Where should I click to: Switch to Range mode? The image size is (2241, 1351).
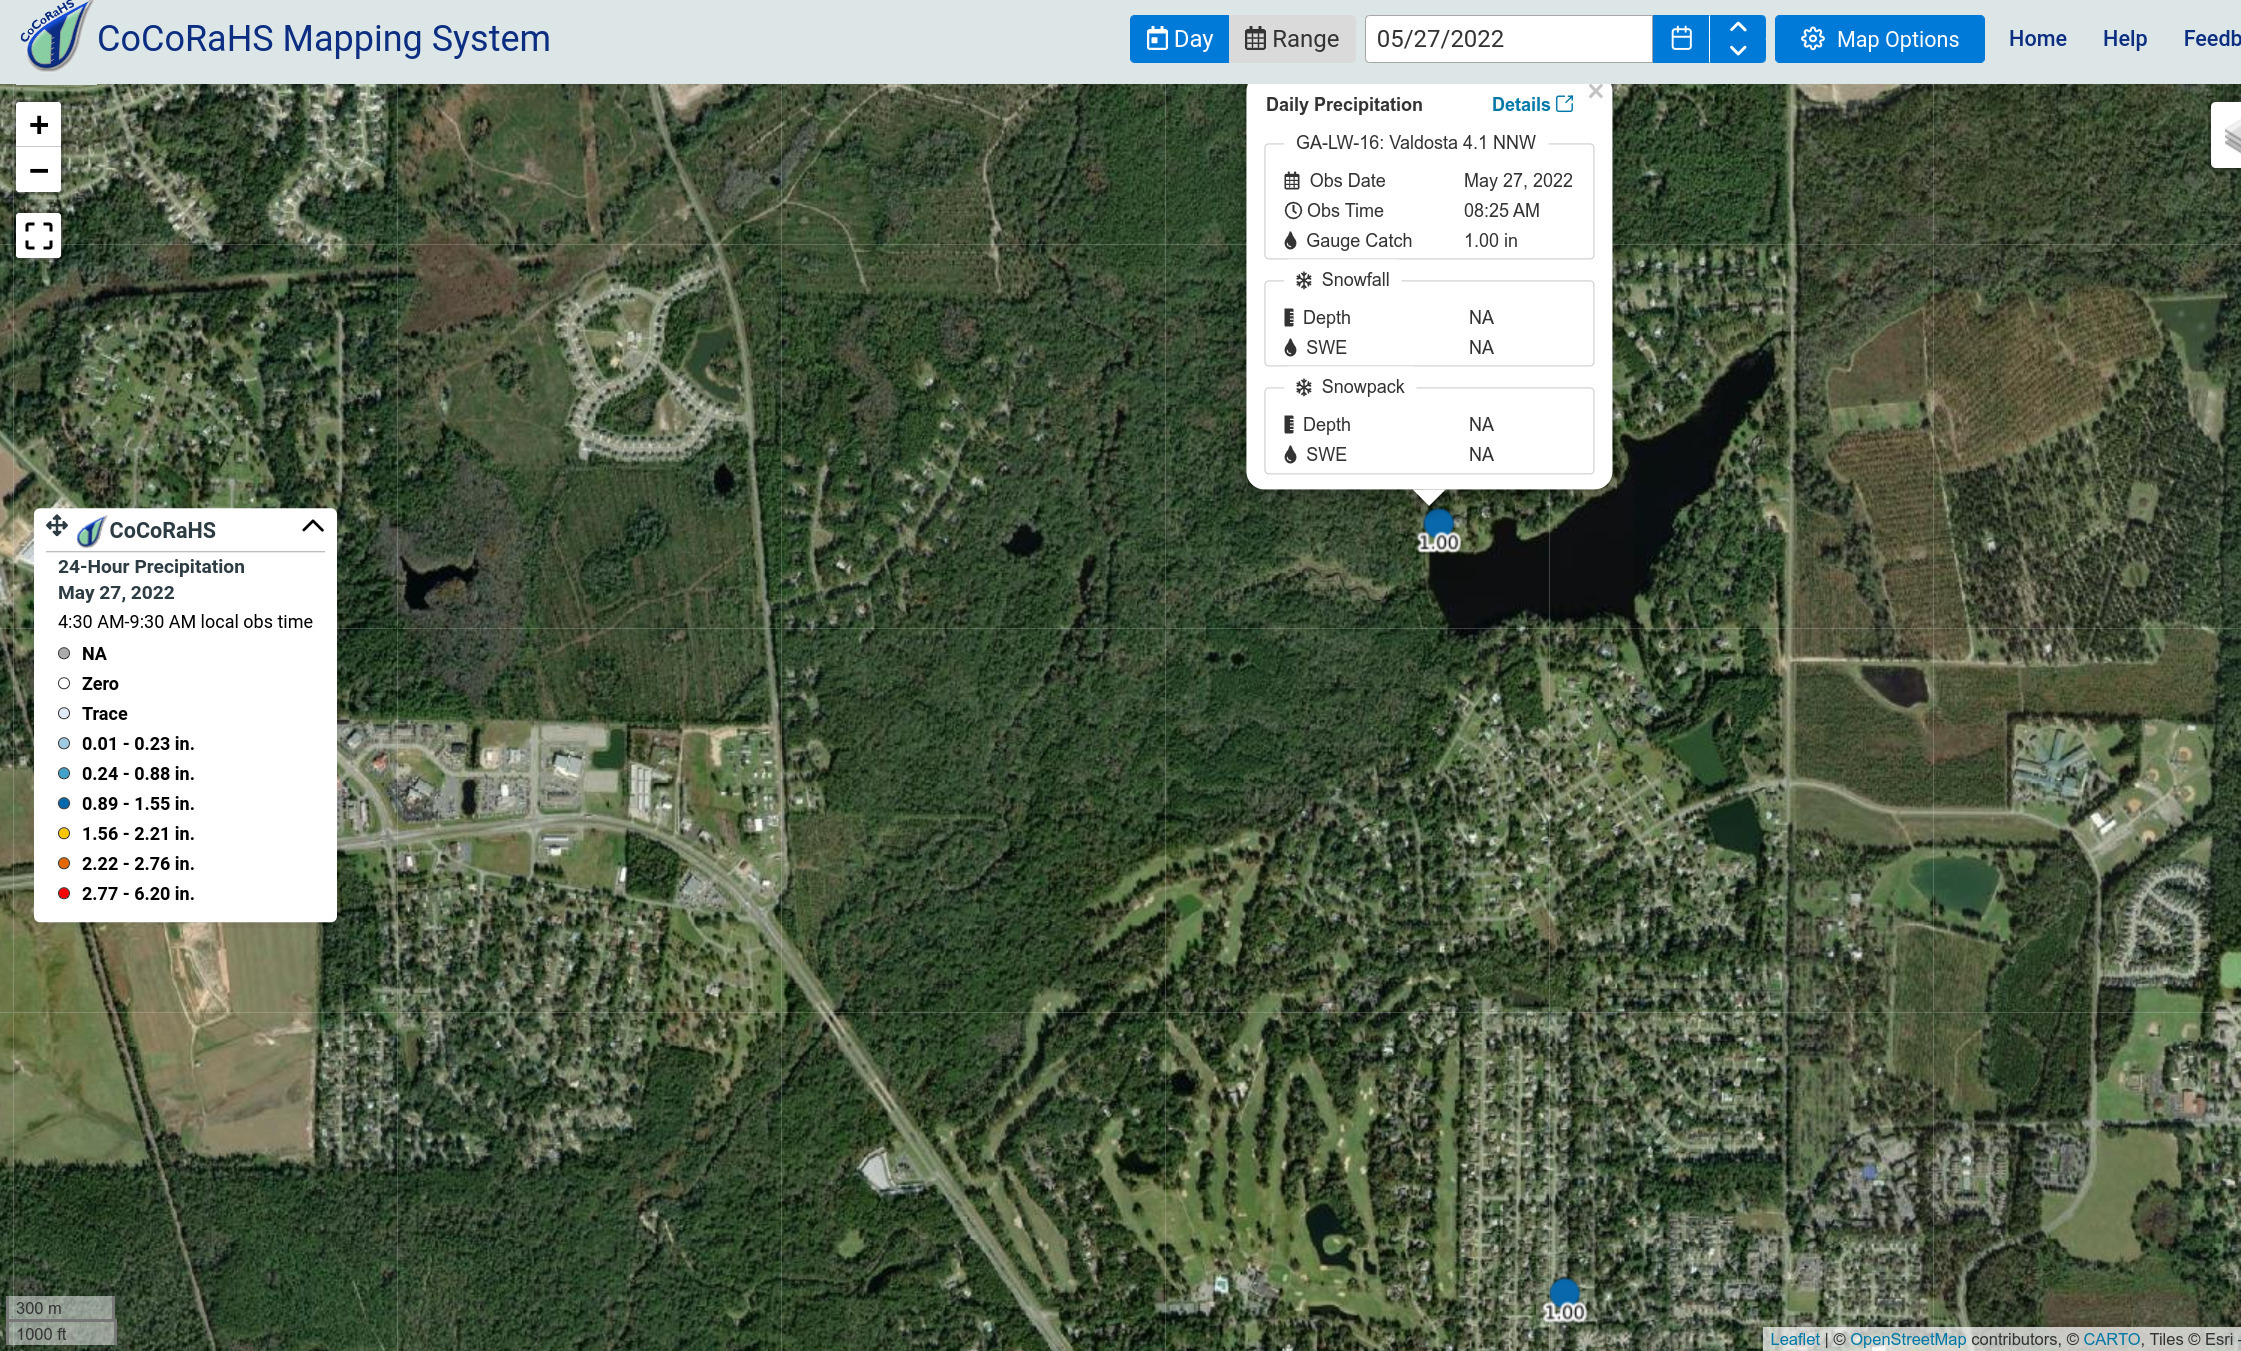(x=1291, y=39)
